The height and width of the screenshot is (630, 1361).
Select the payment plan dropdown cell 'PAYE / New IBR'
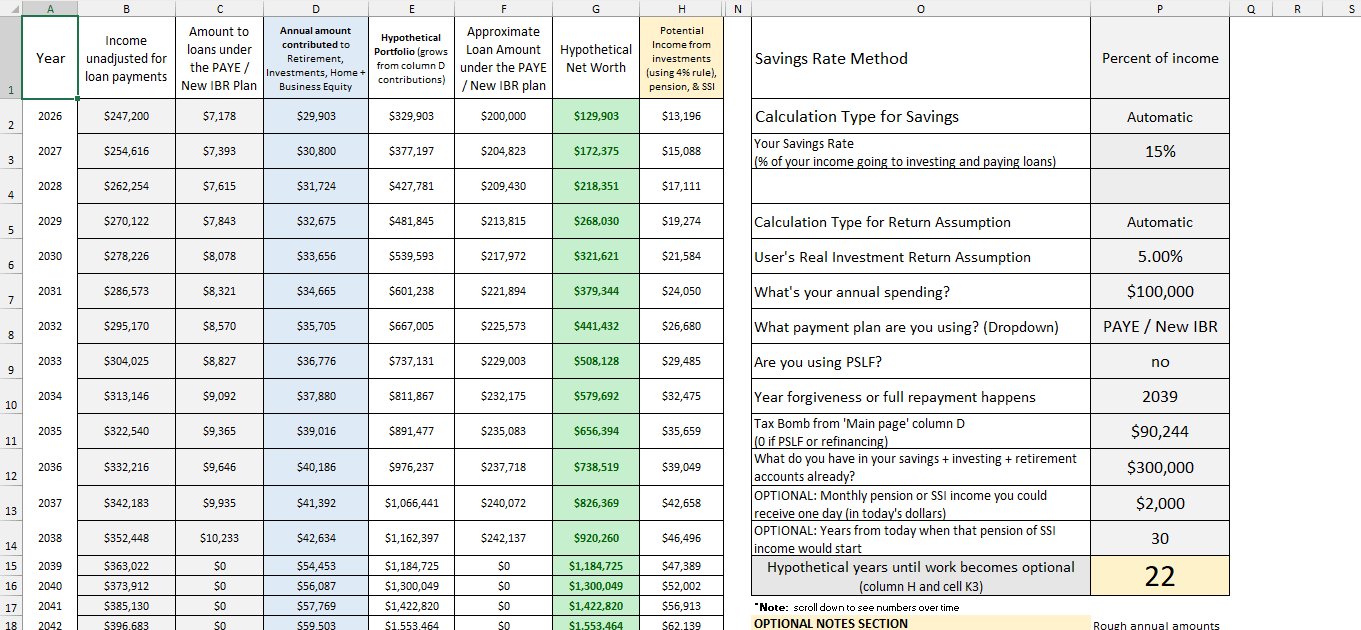pos(1159,327)
